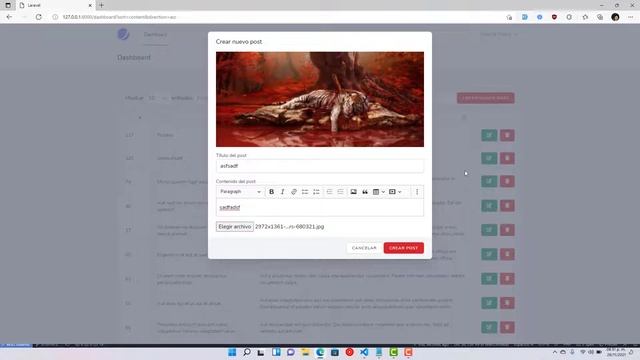Screen dimensions: 640x360
Task: Delete the last visible post row
Action: [x=507, y=327]
